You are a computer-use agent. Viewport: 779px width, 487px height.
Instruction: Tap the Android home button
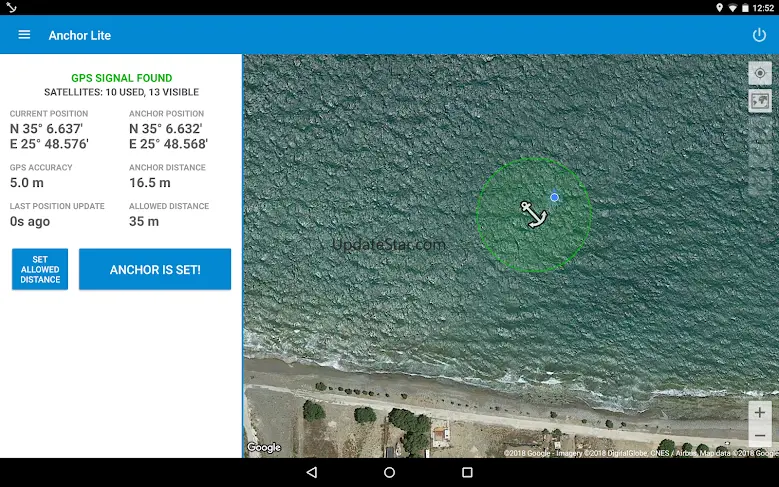(x=390, y=472)
